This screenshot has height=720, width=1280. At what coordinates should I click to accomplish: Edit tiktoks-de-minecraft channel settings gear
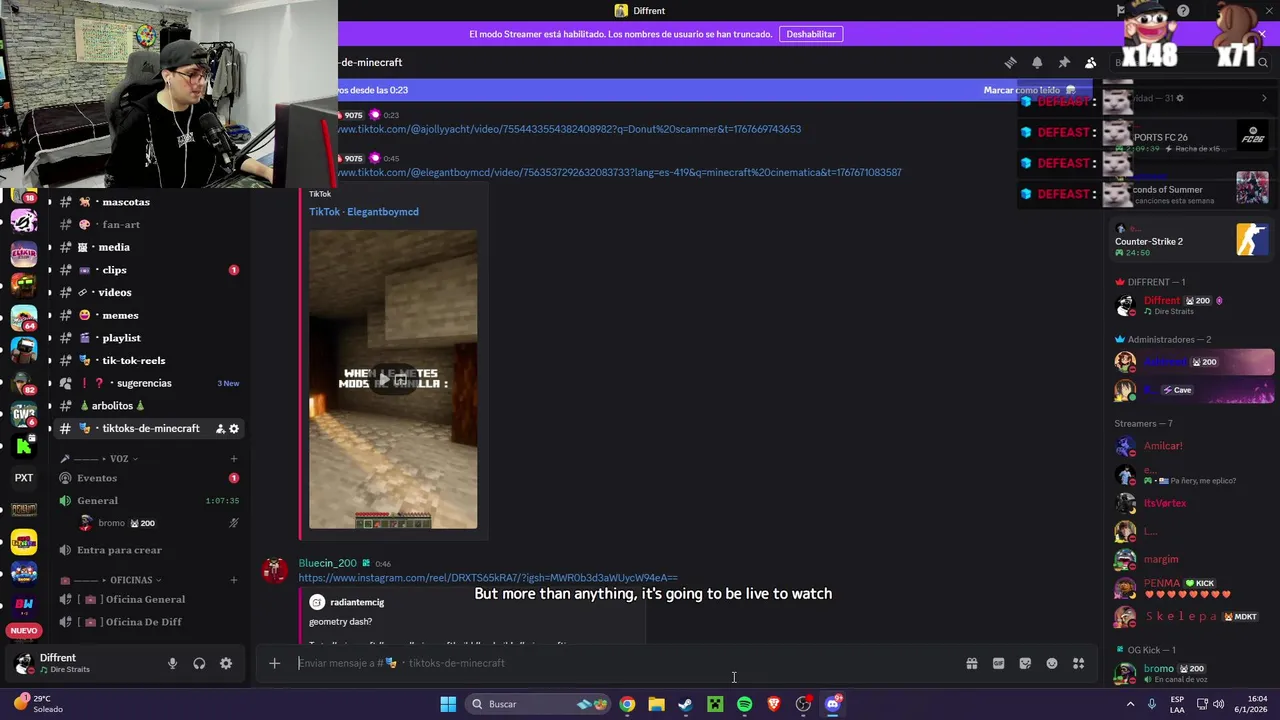coord(234,429)
